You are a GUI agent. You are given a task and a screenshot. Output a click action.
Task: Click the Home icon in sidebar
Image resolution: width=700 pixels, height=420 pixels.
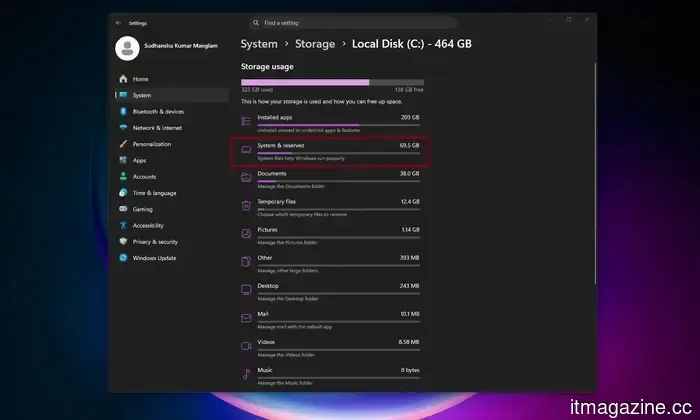point(123,79)
